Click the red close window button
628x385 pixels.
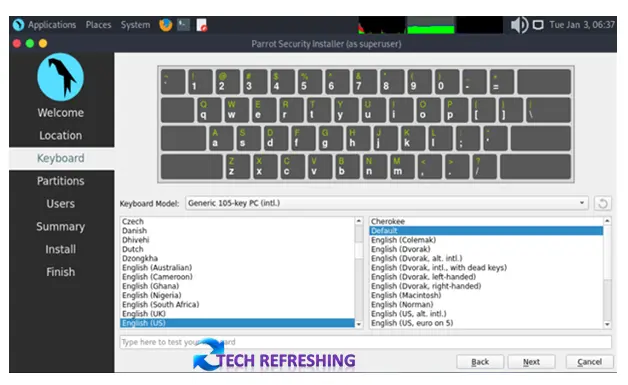tap(17, 43)
